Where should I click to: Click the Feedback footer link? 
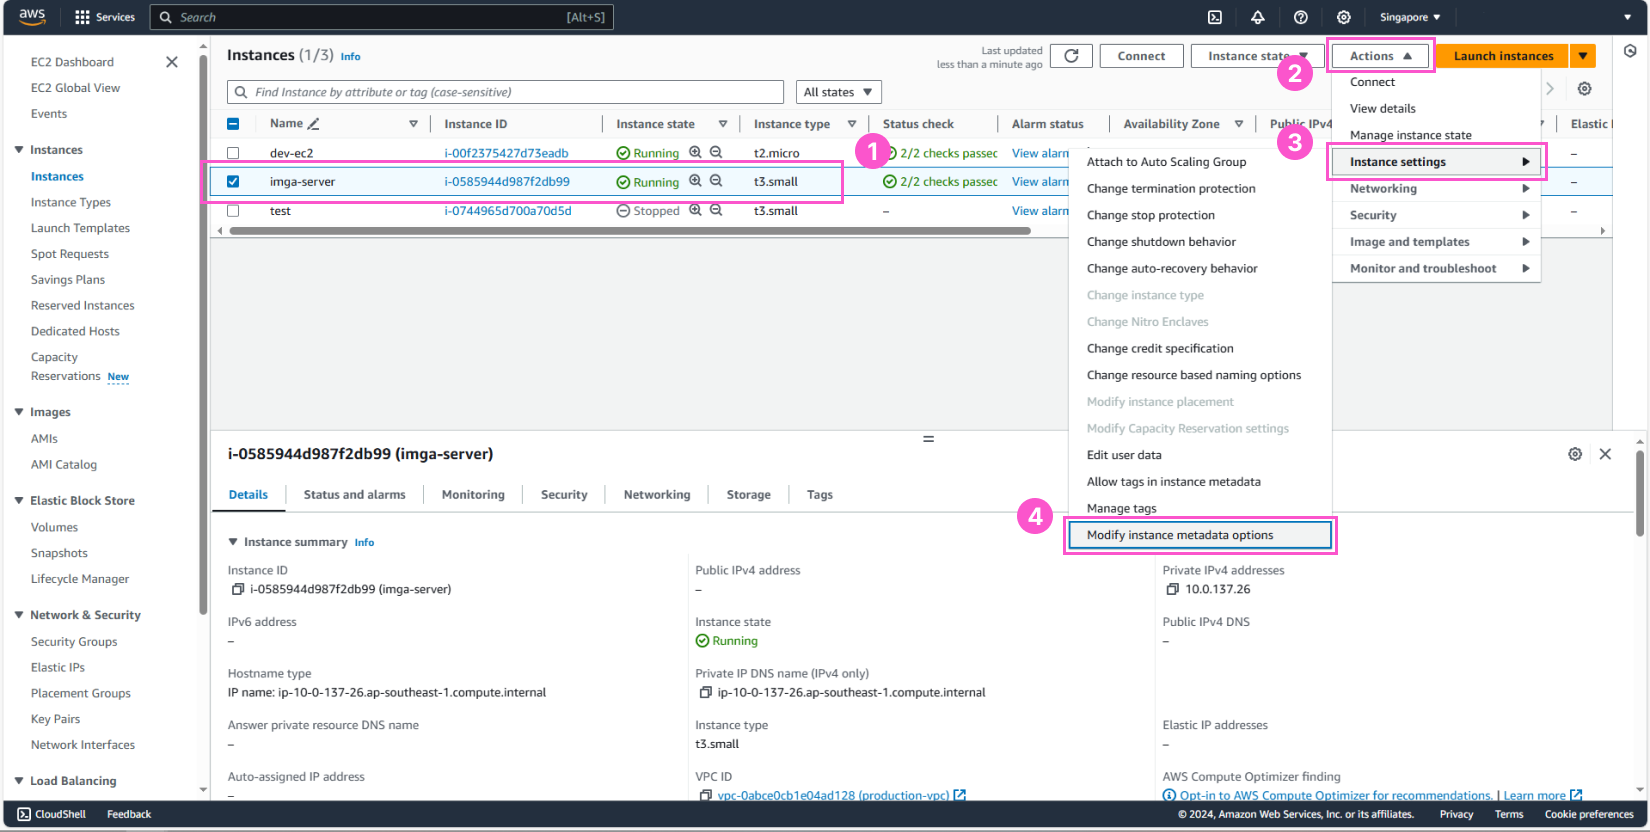[129, 814]
